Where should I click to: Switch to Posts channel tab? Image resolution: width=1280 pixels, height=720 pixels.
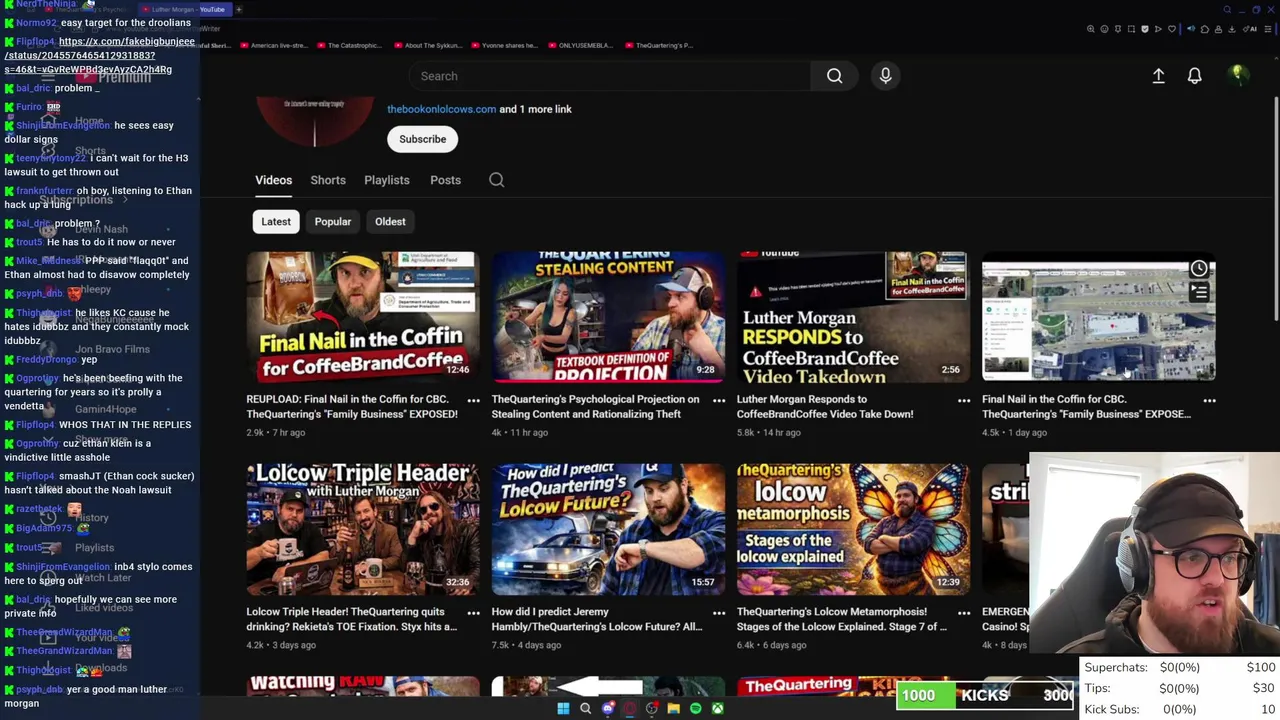pos(445,180)
